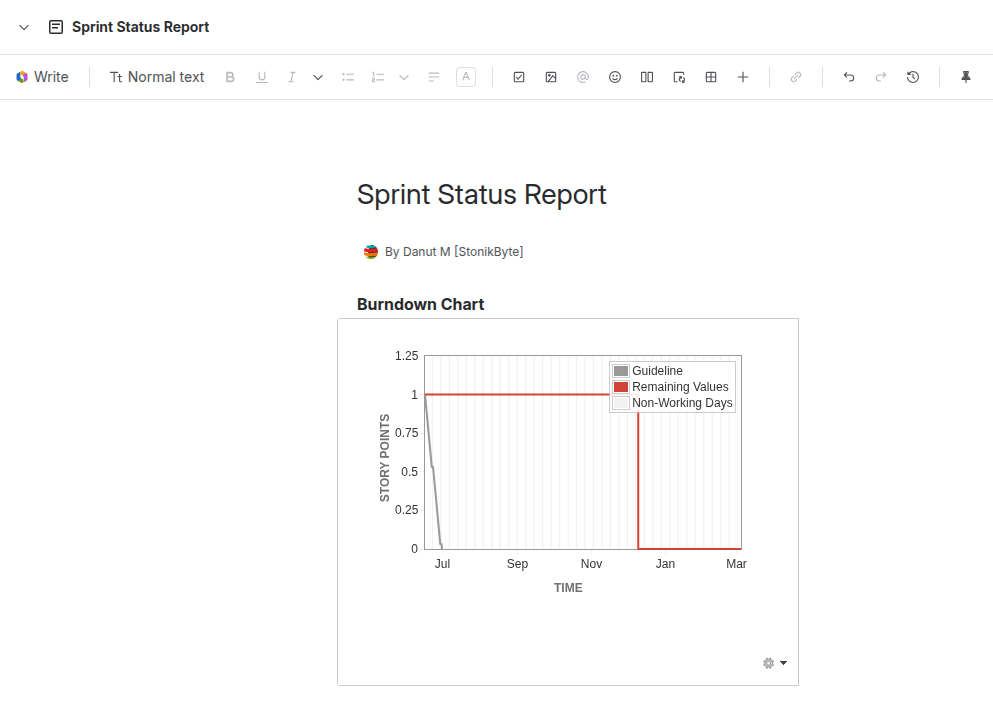The image size is (993, 713).
Task: Click the document page icon
Action: (x=56, y=27)
